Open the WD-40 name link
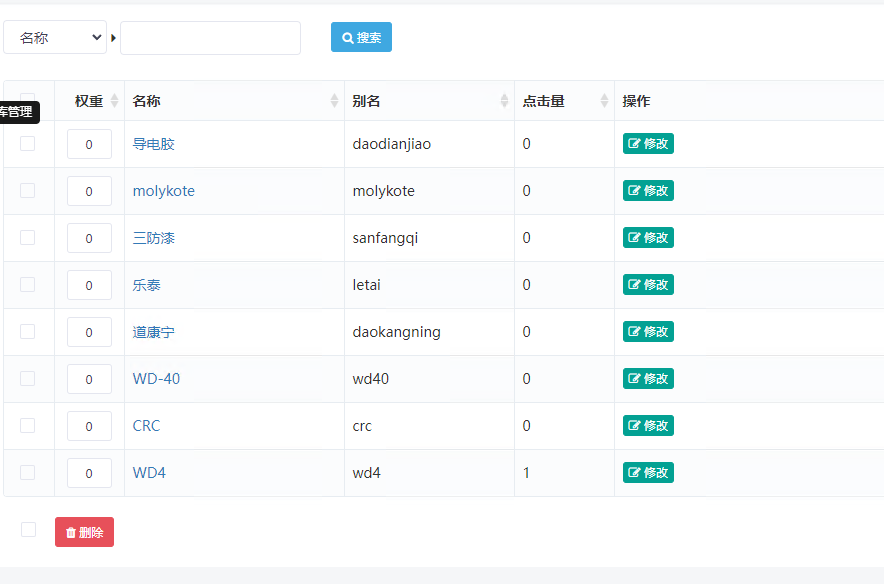 (156, 379)
